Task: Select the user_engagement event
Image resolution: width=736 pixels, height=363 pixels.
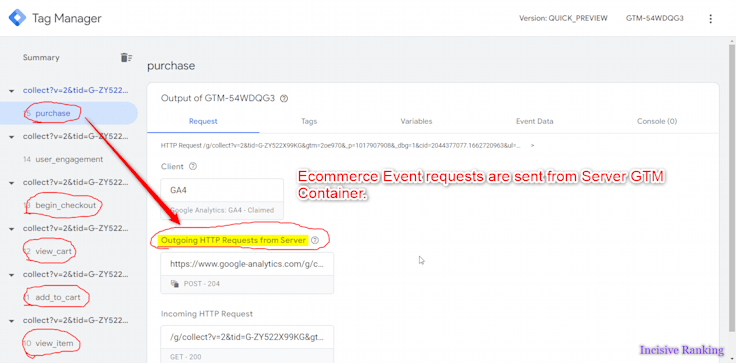Action: [69, 159]
